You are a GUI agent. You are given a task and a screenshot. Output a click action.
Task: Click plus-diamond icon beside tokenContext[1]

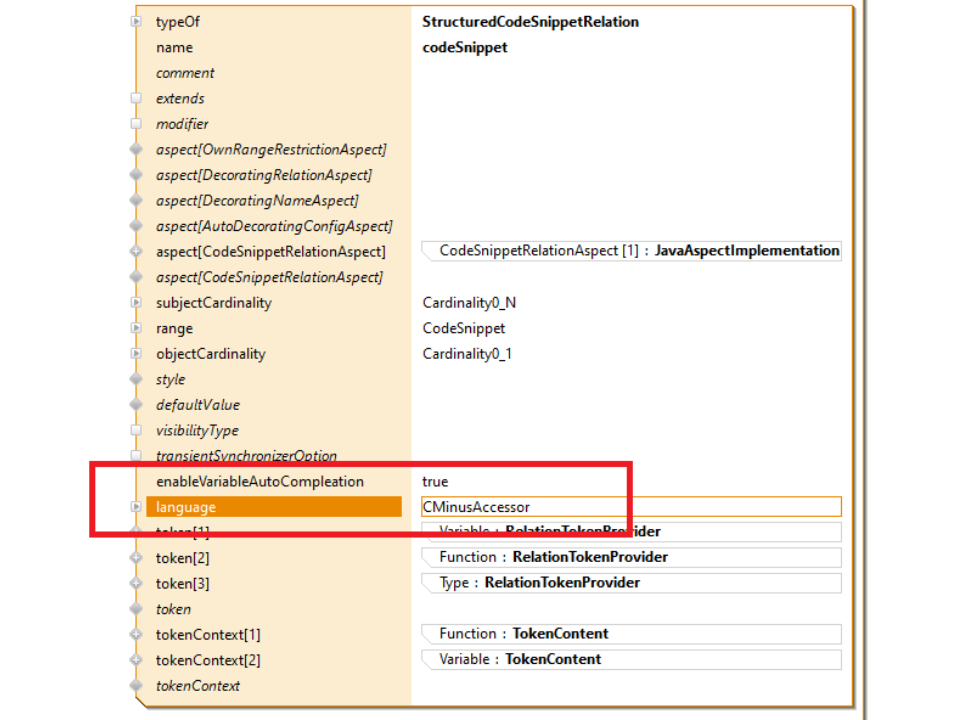[137, 635]
